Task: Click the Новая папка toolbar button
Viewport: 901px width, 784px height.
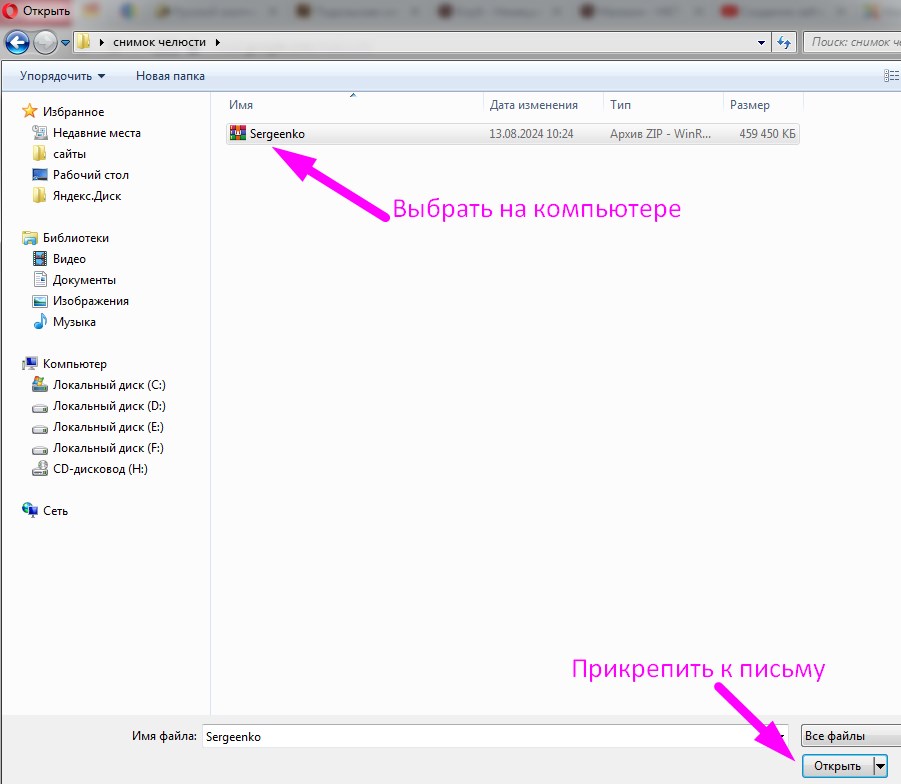Action: (x=170, y=76)
